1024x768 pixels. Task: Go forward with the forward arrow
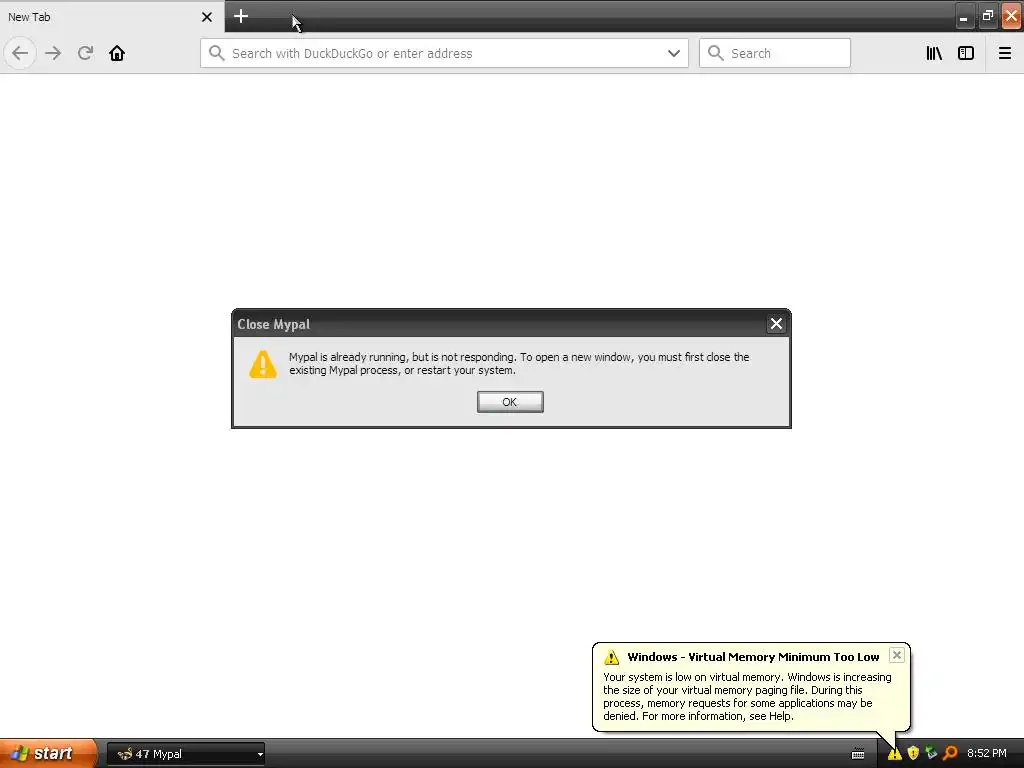click(x=53, y=53)
